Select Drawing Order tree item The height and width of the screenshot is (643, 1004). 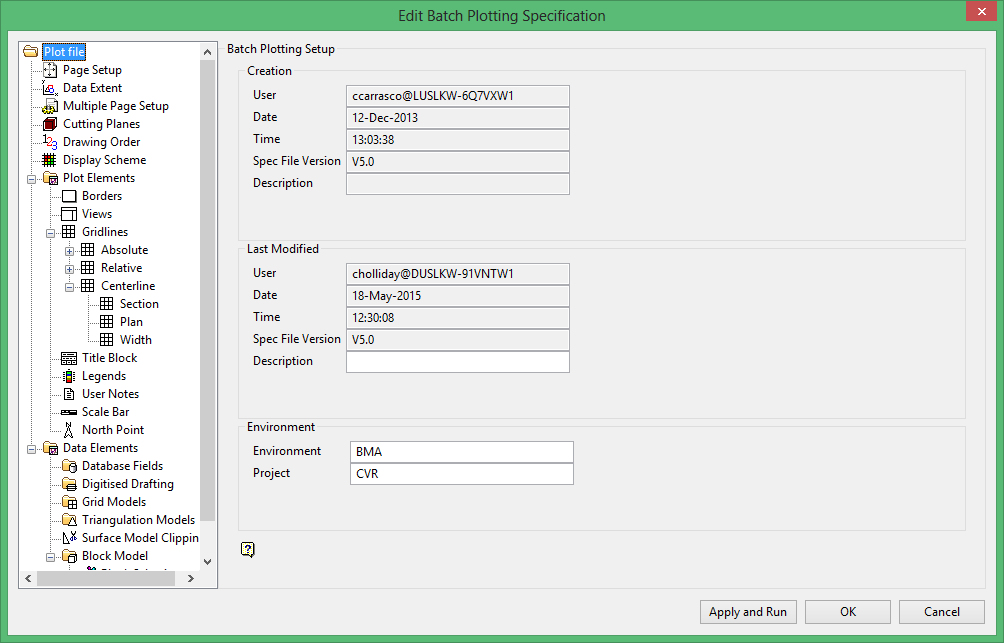101,142
